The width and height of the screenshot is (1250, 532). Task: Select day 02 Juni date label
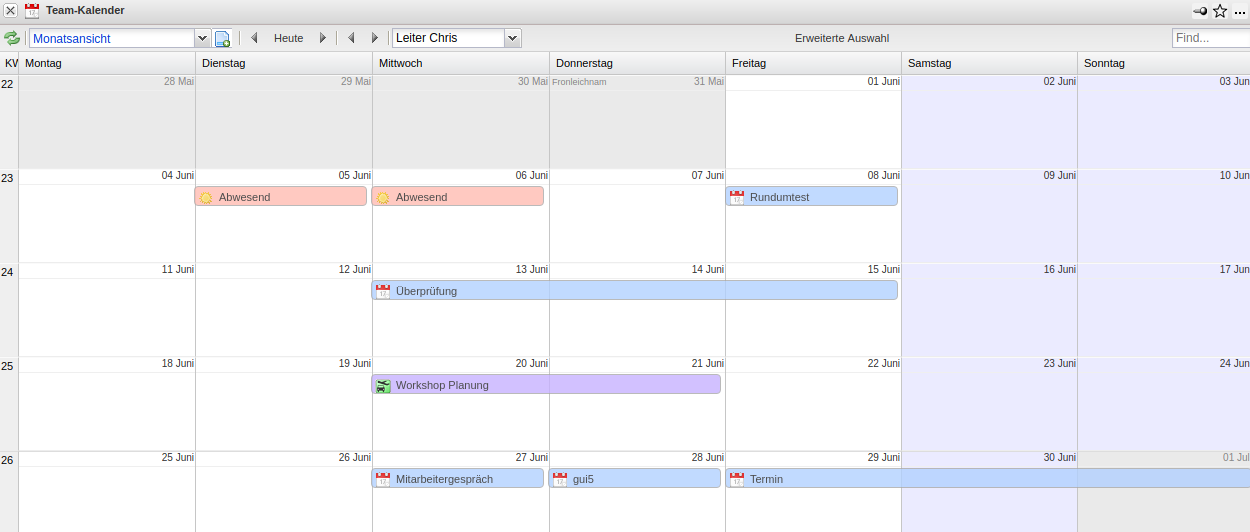(x=1059, y=81)
